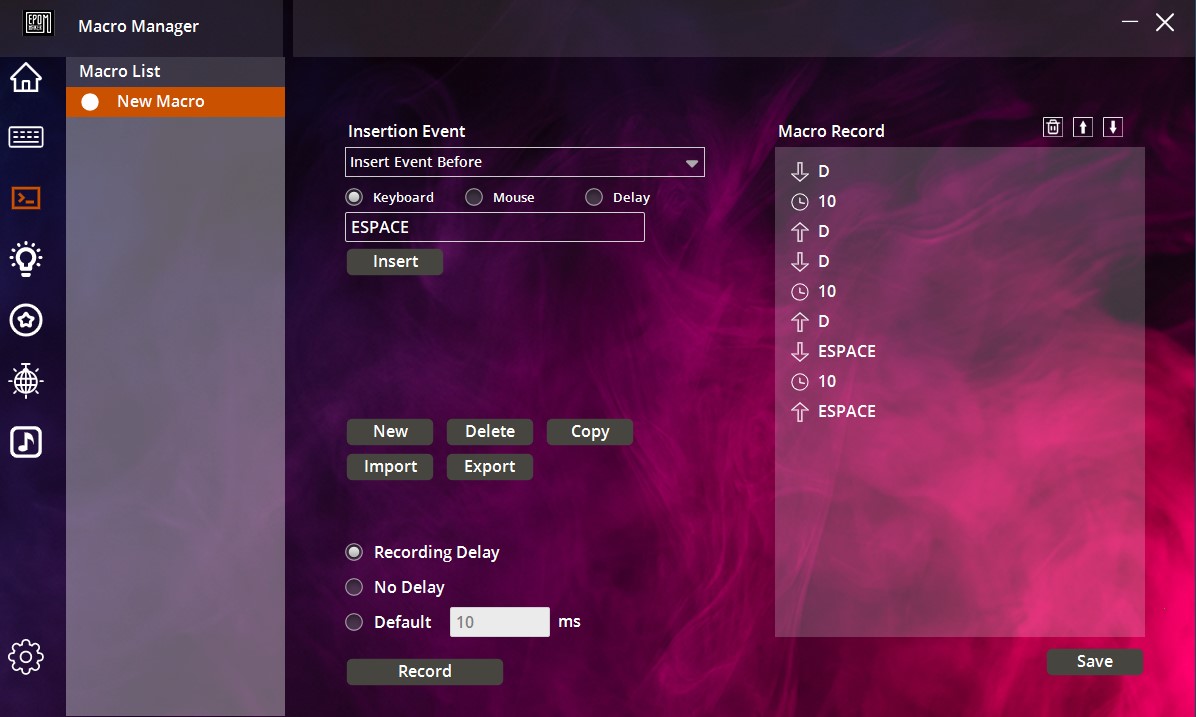
Task: Select New Macro in Macro List
Action: pyautogui.click(x=160, y=102)
